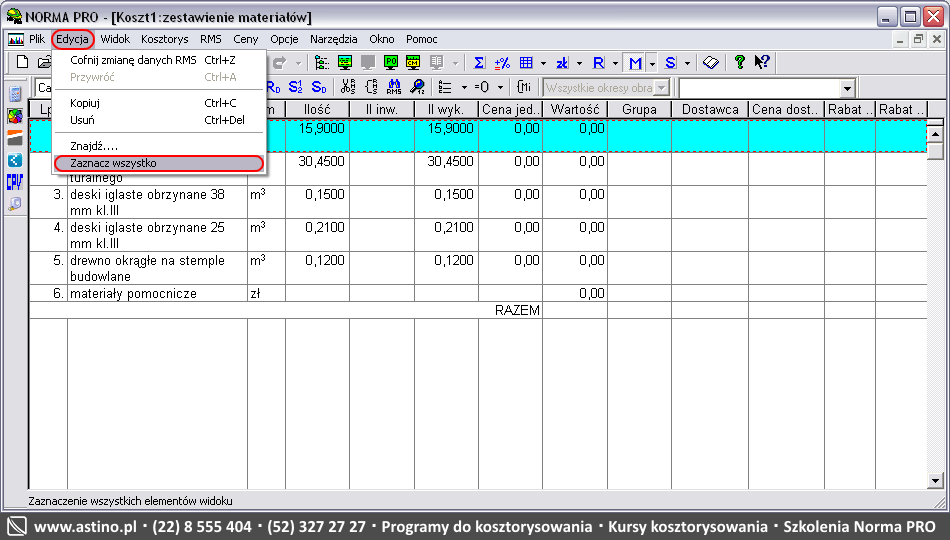Click the S (equipment) toolbar icon
The image size is (950, 540).
pyautogui.click(x=670, y=62)
